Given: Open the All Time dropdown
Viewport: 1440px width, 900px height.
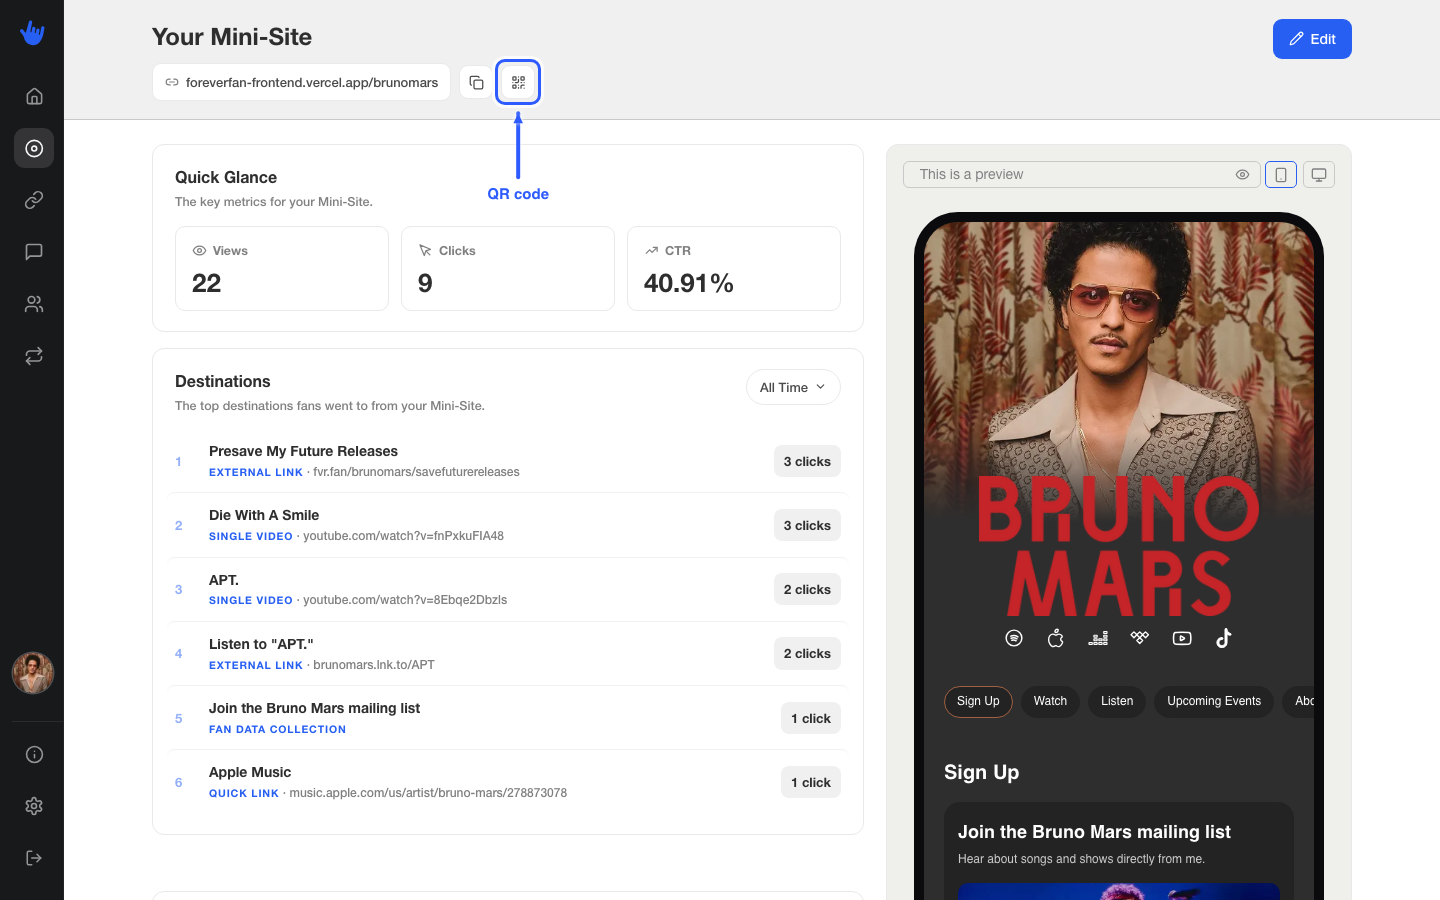Looking at the screenshot, I should [793, 387].
